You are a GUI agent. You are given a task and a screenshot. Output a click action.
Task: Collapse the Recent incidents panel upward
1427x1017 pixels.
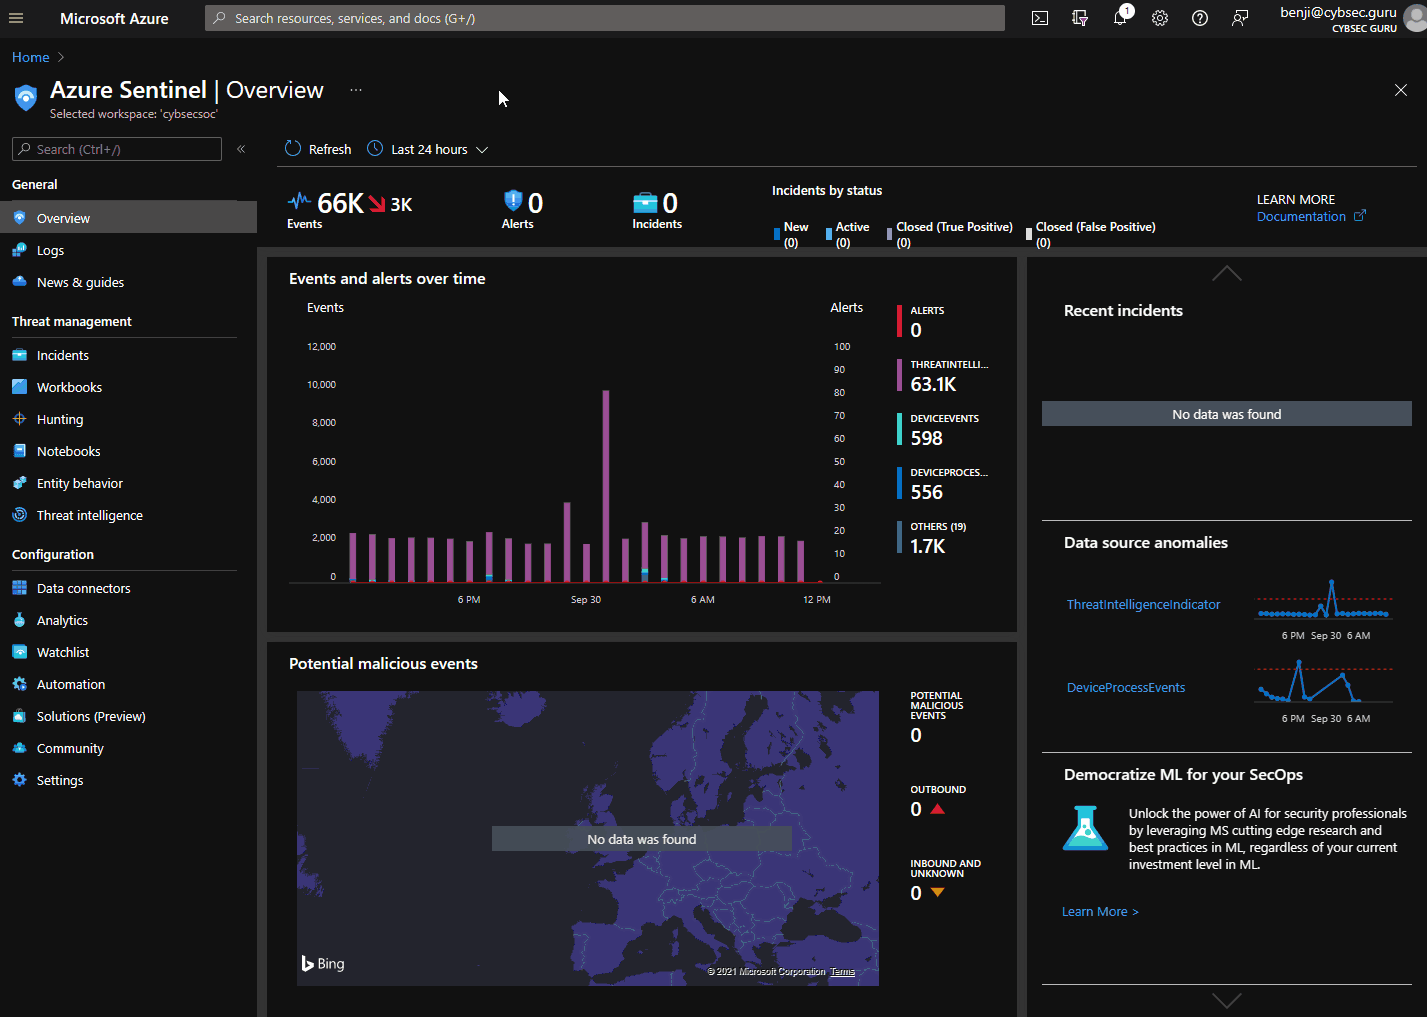pos(1226,273)
